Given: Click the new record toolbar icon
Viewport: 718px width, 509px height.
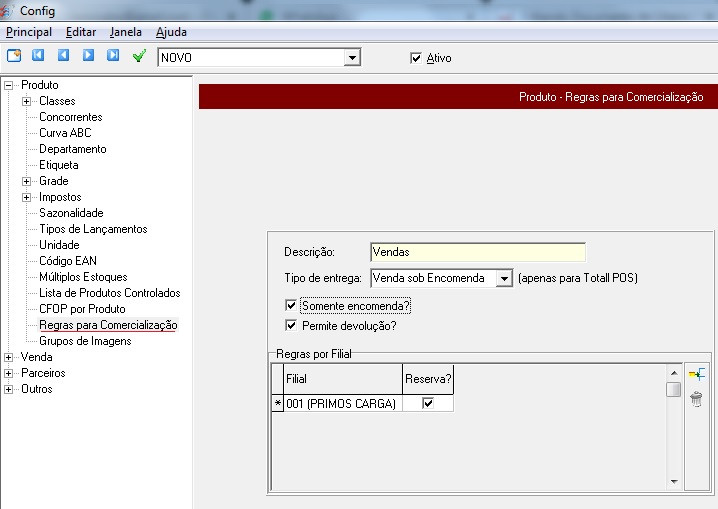Looking at the screenshot, I should click(14, 56).
